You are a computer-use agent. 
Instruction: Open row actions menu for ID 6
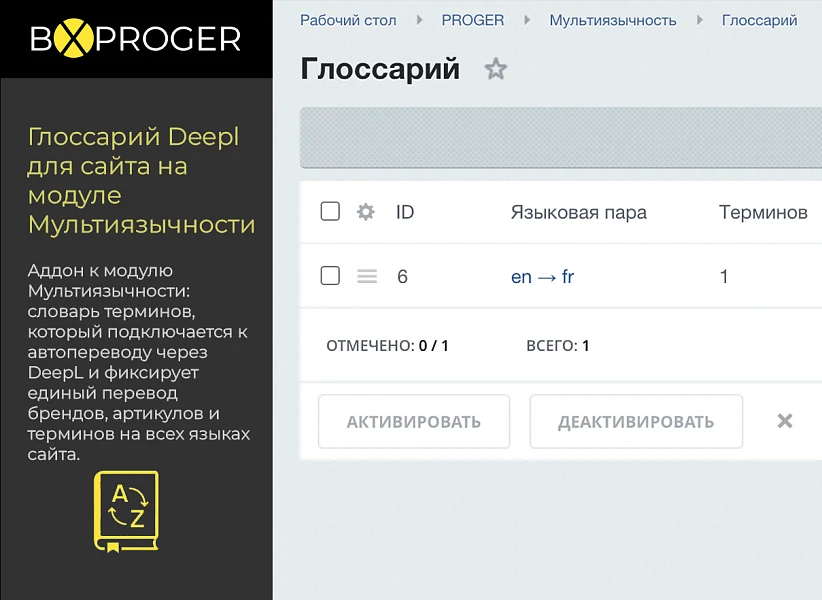coord(367,276)
